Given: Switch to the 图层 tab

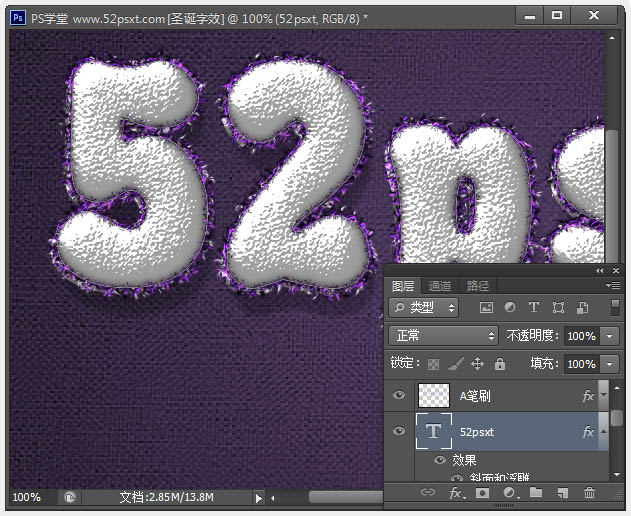Looking at the screenshot, I should pyautogui.click(x=403, y=286).
